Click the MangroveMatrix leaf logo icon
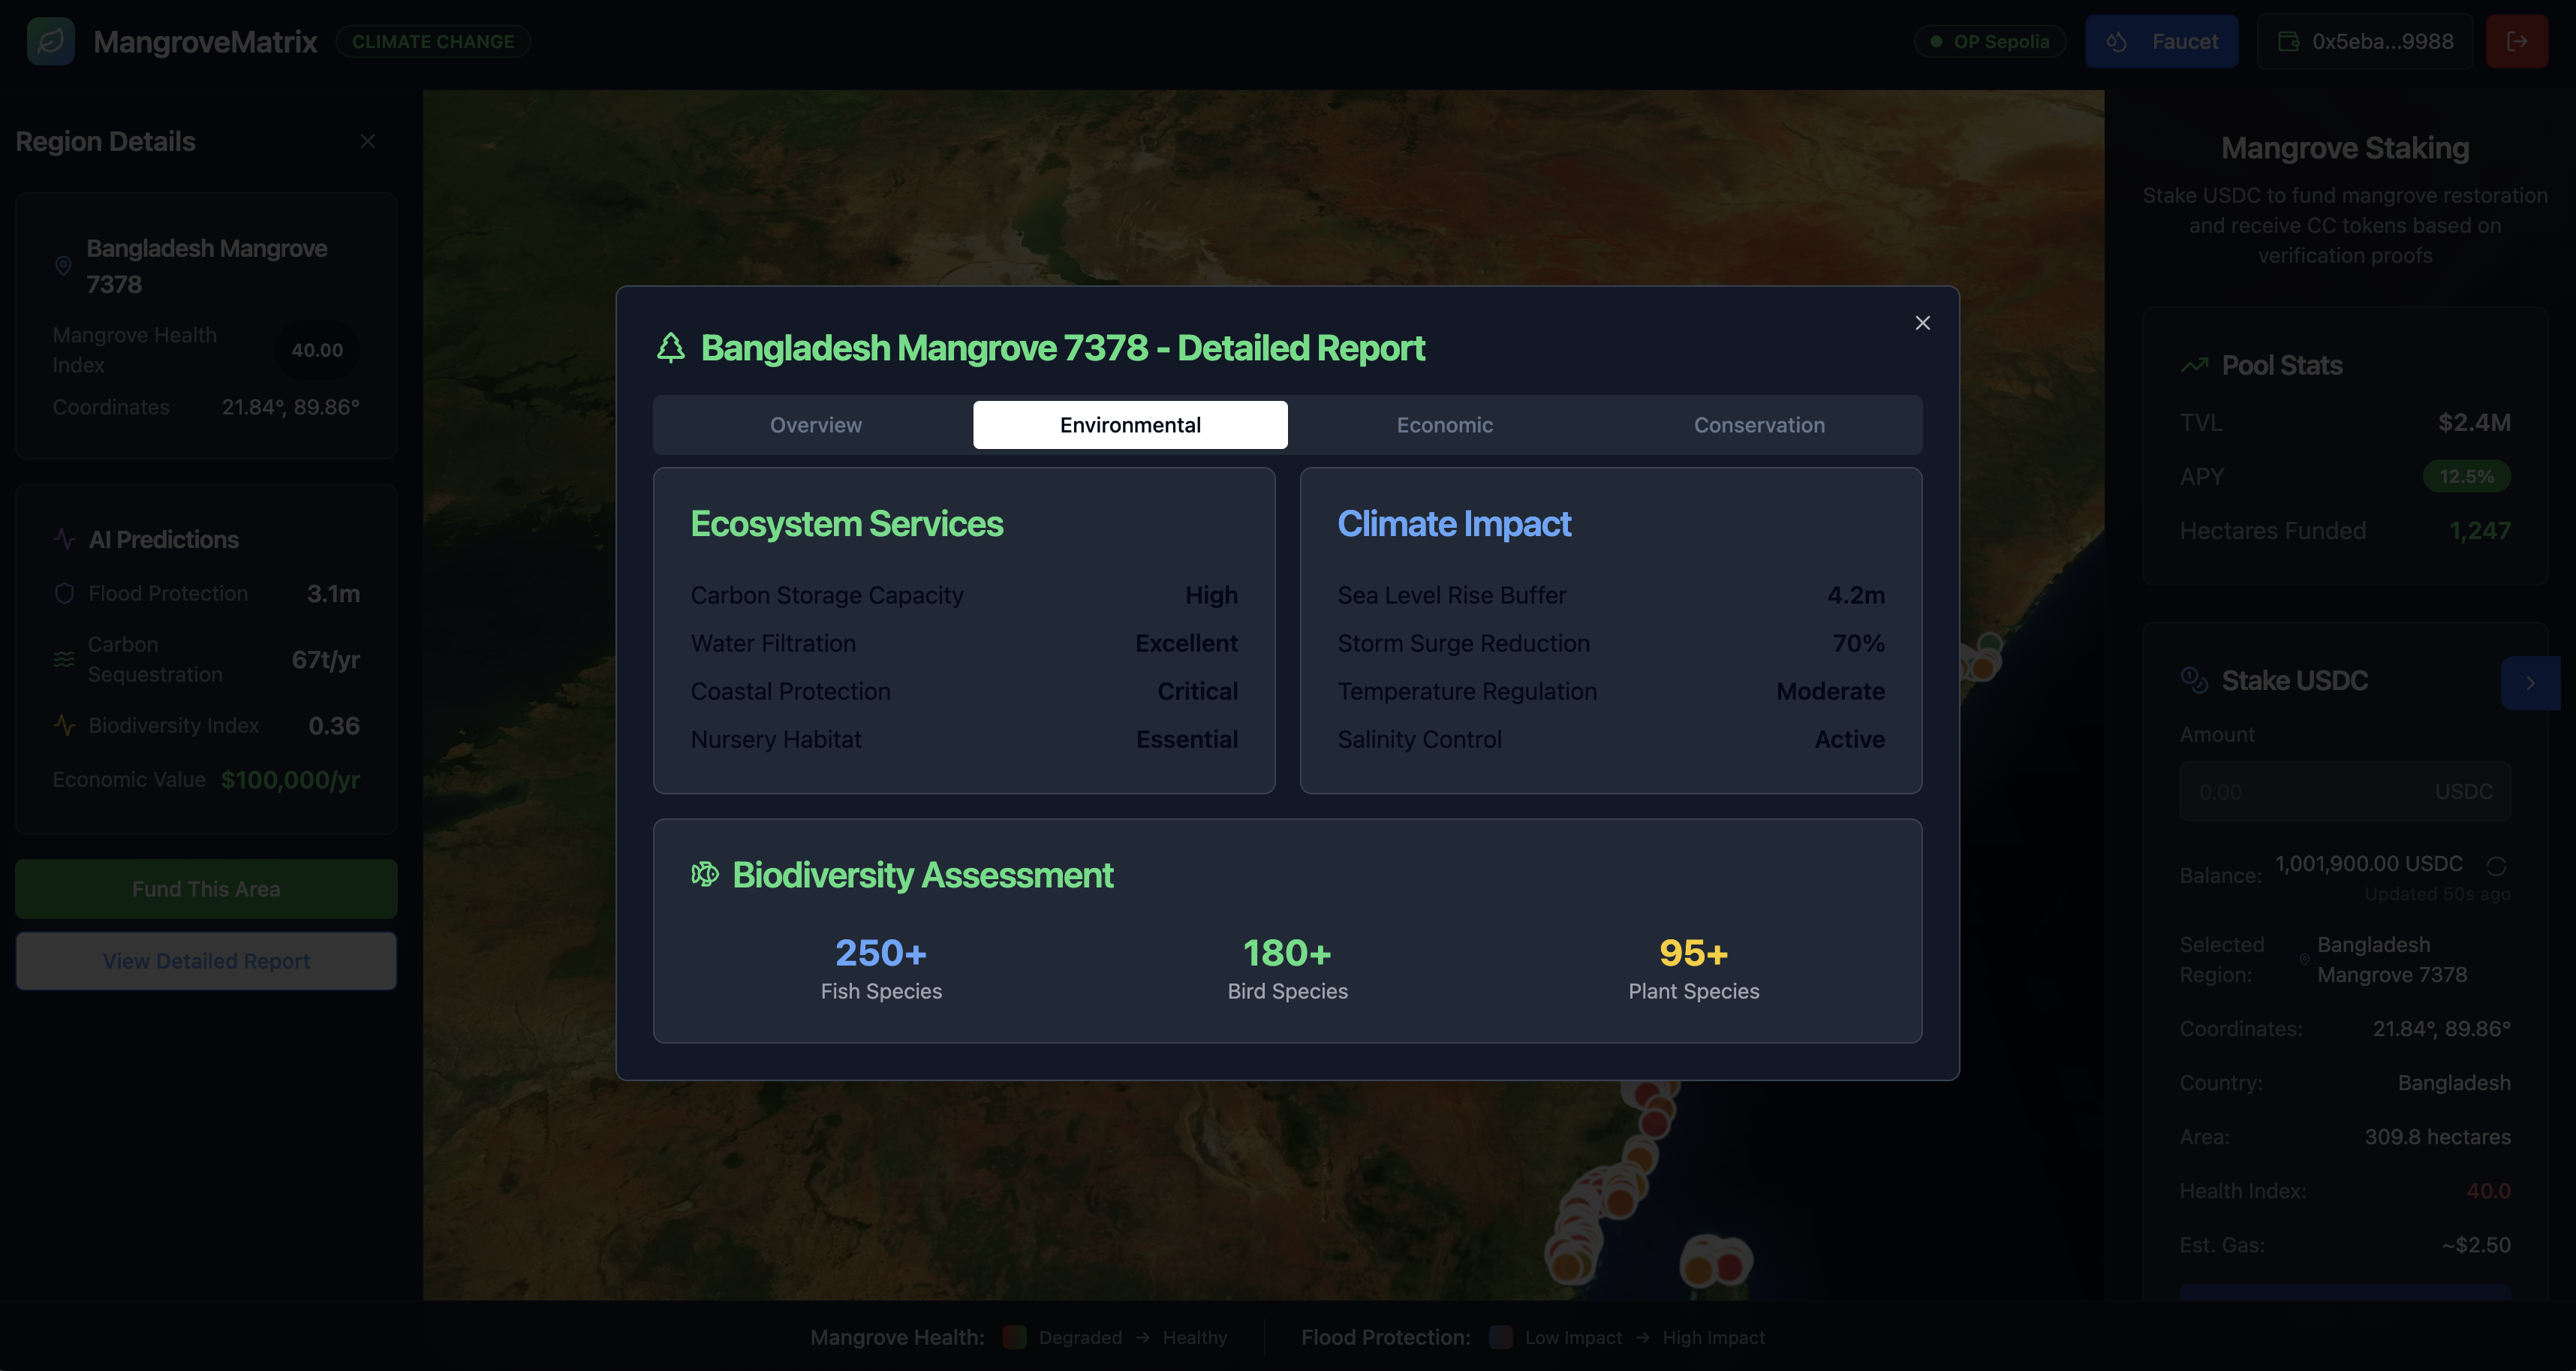2576x1371 pixels. point(51,41)
